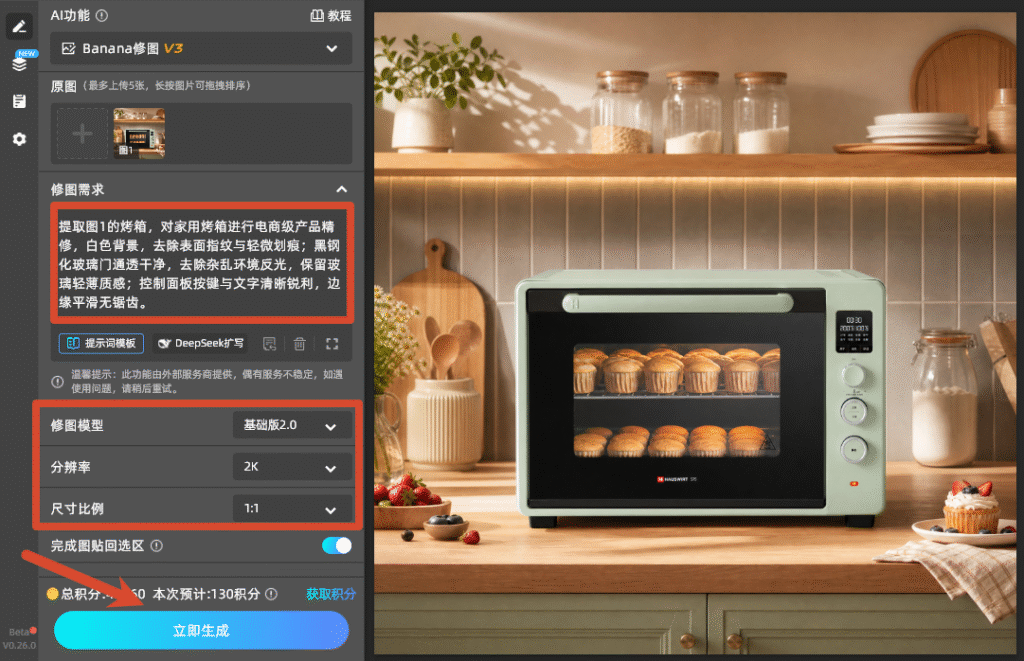Click the info icon beside 本次预计:130积分
This screenshot has height=661, width=1024.
271,594
